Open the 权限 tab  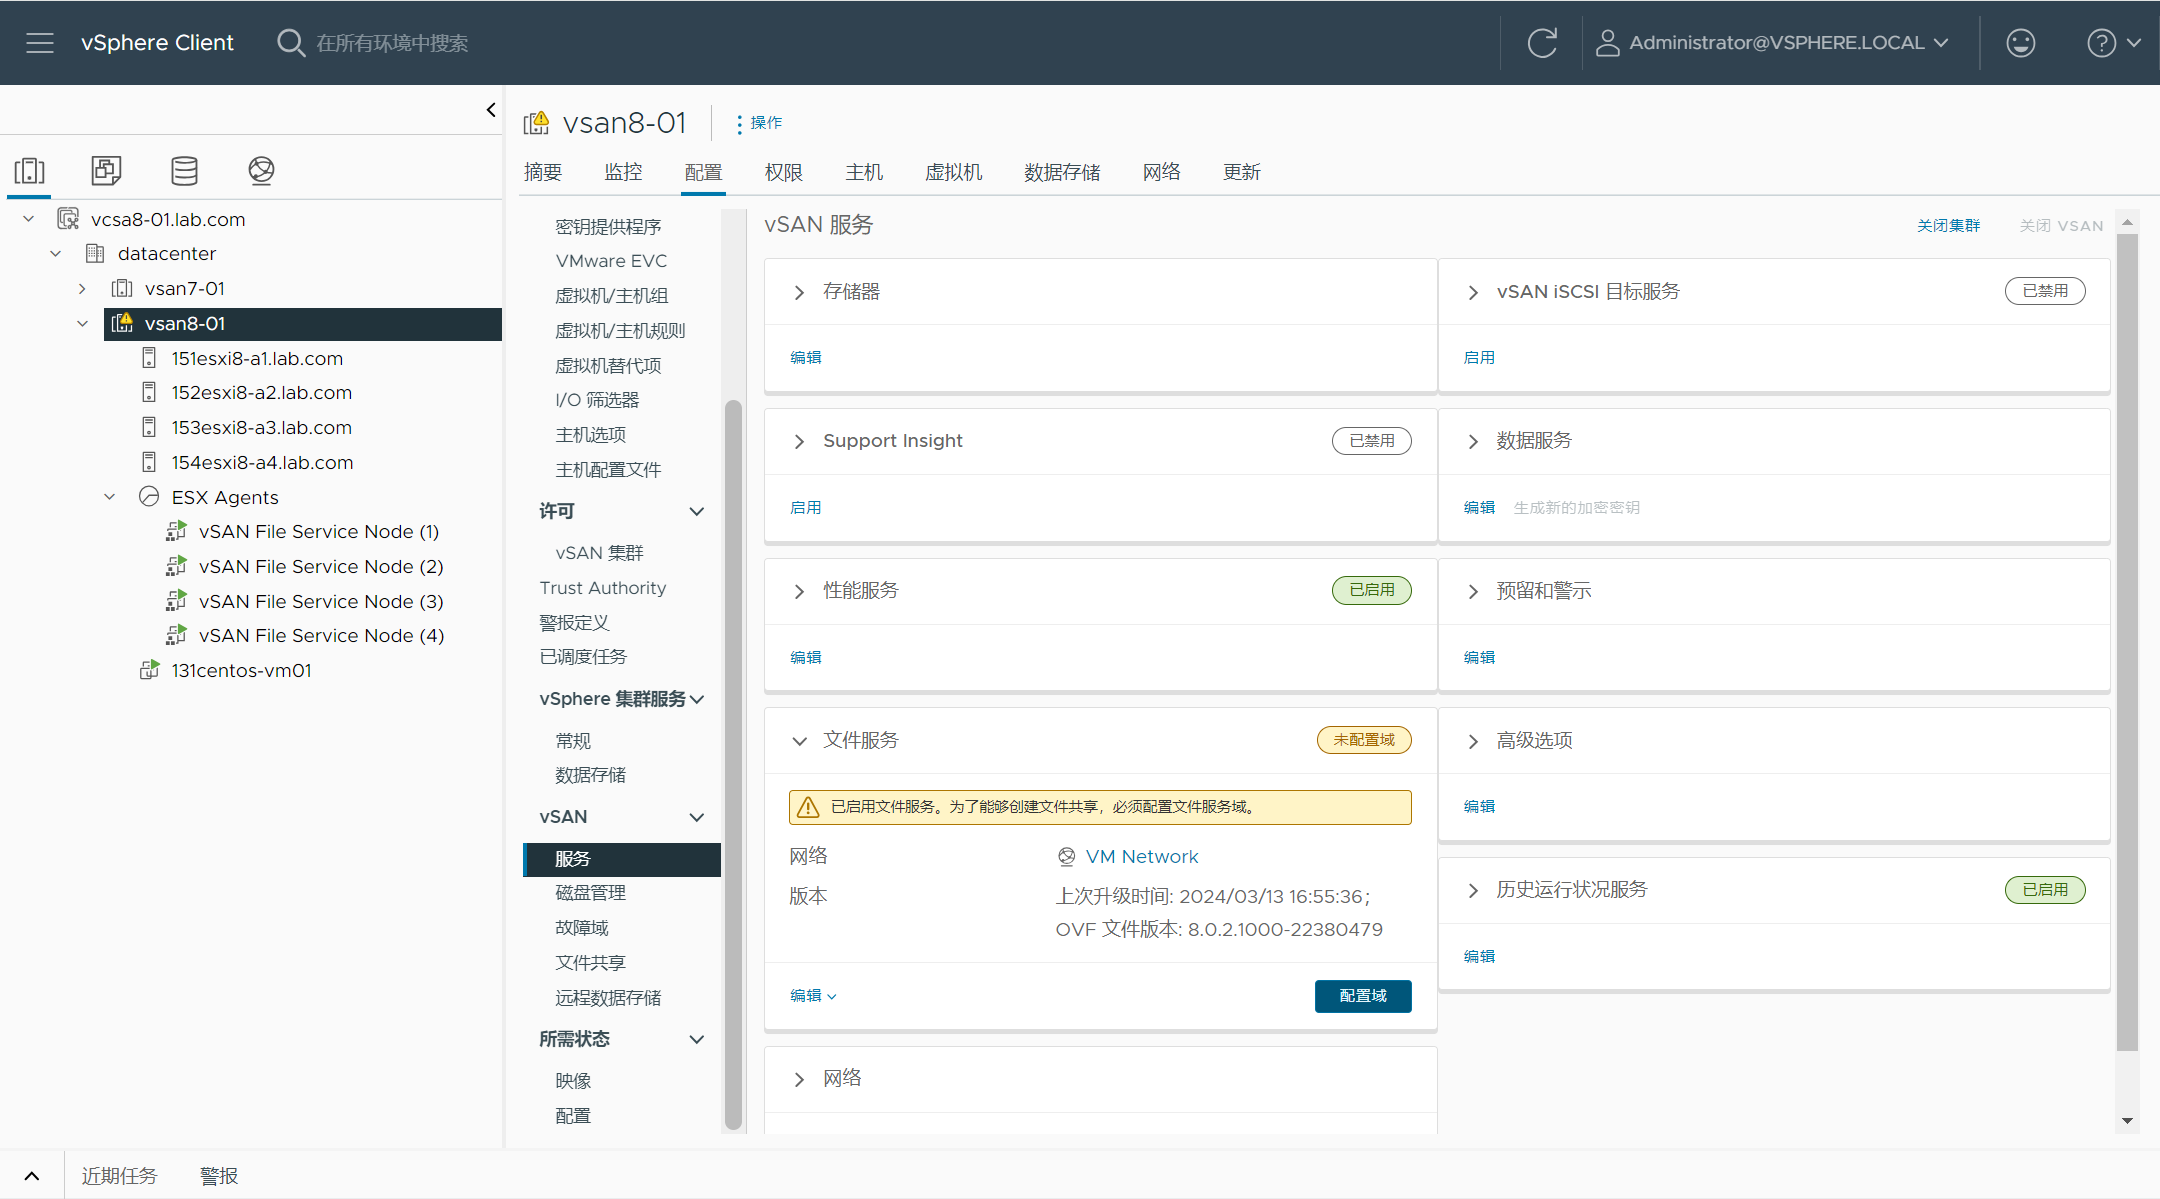tap(784, 172)
